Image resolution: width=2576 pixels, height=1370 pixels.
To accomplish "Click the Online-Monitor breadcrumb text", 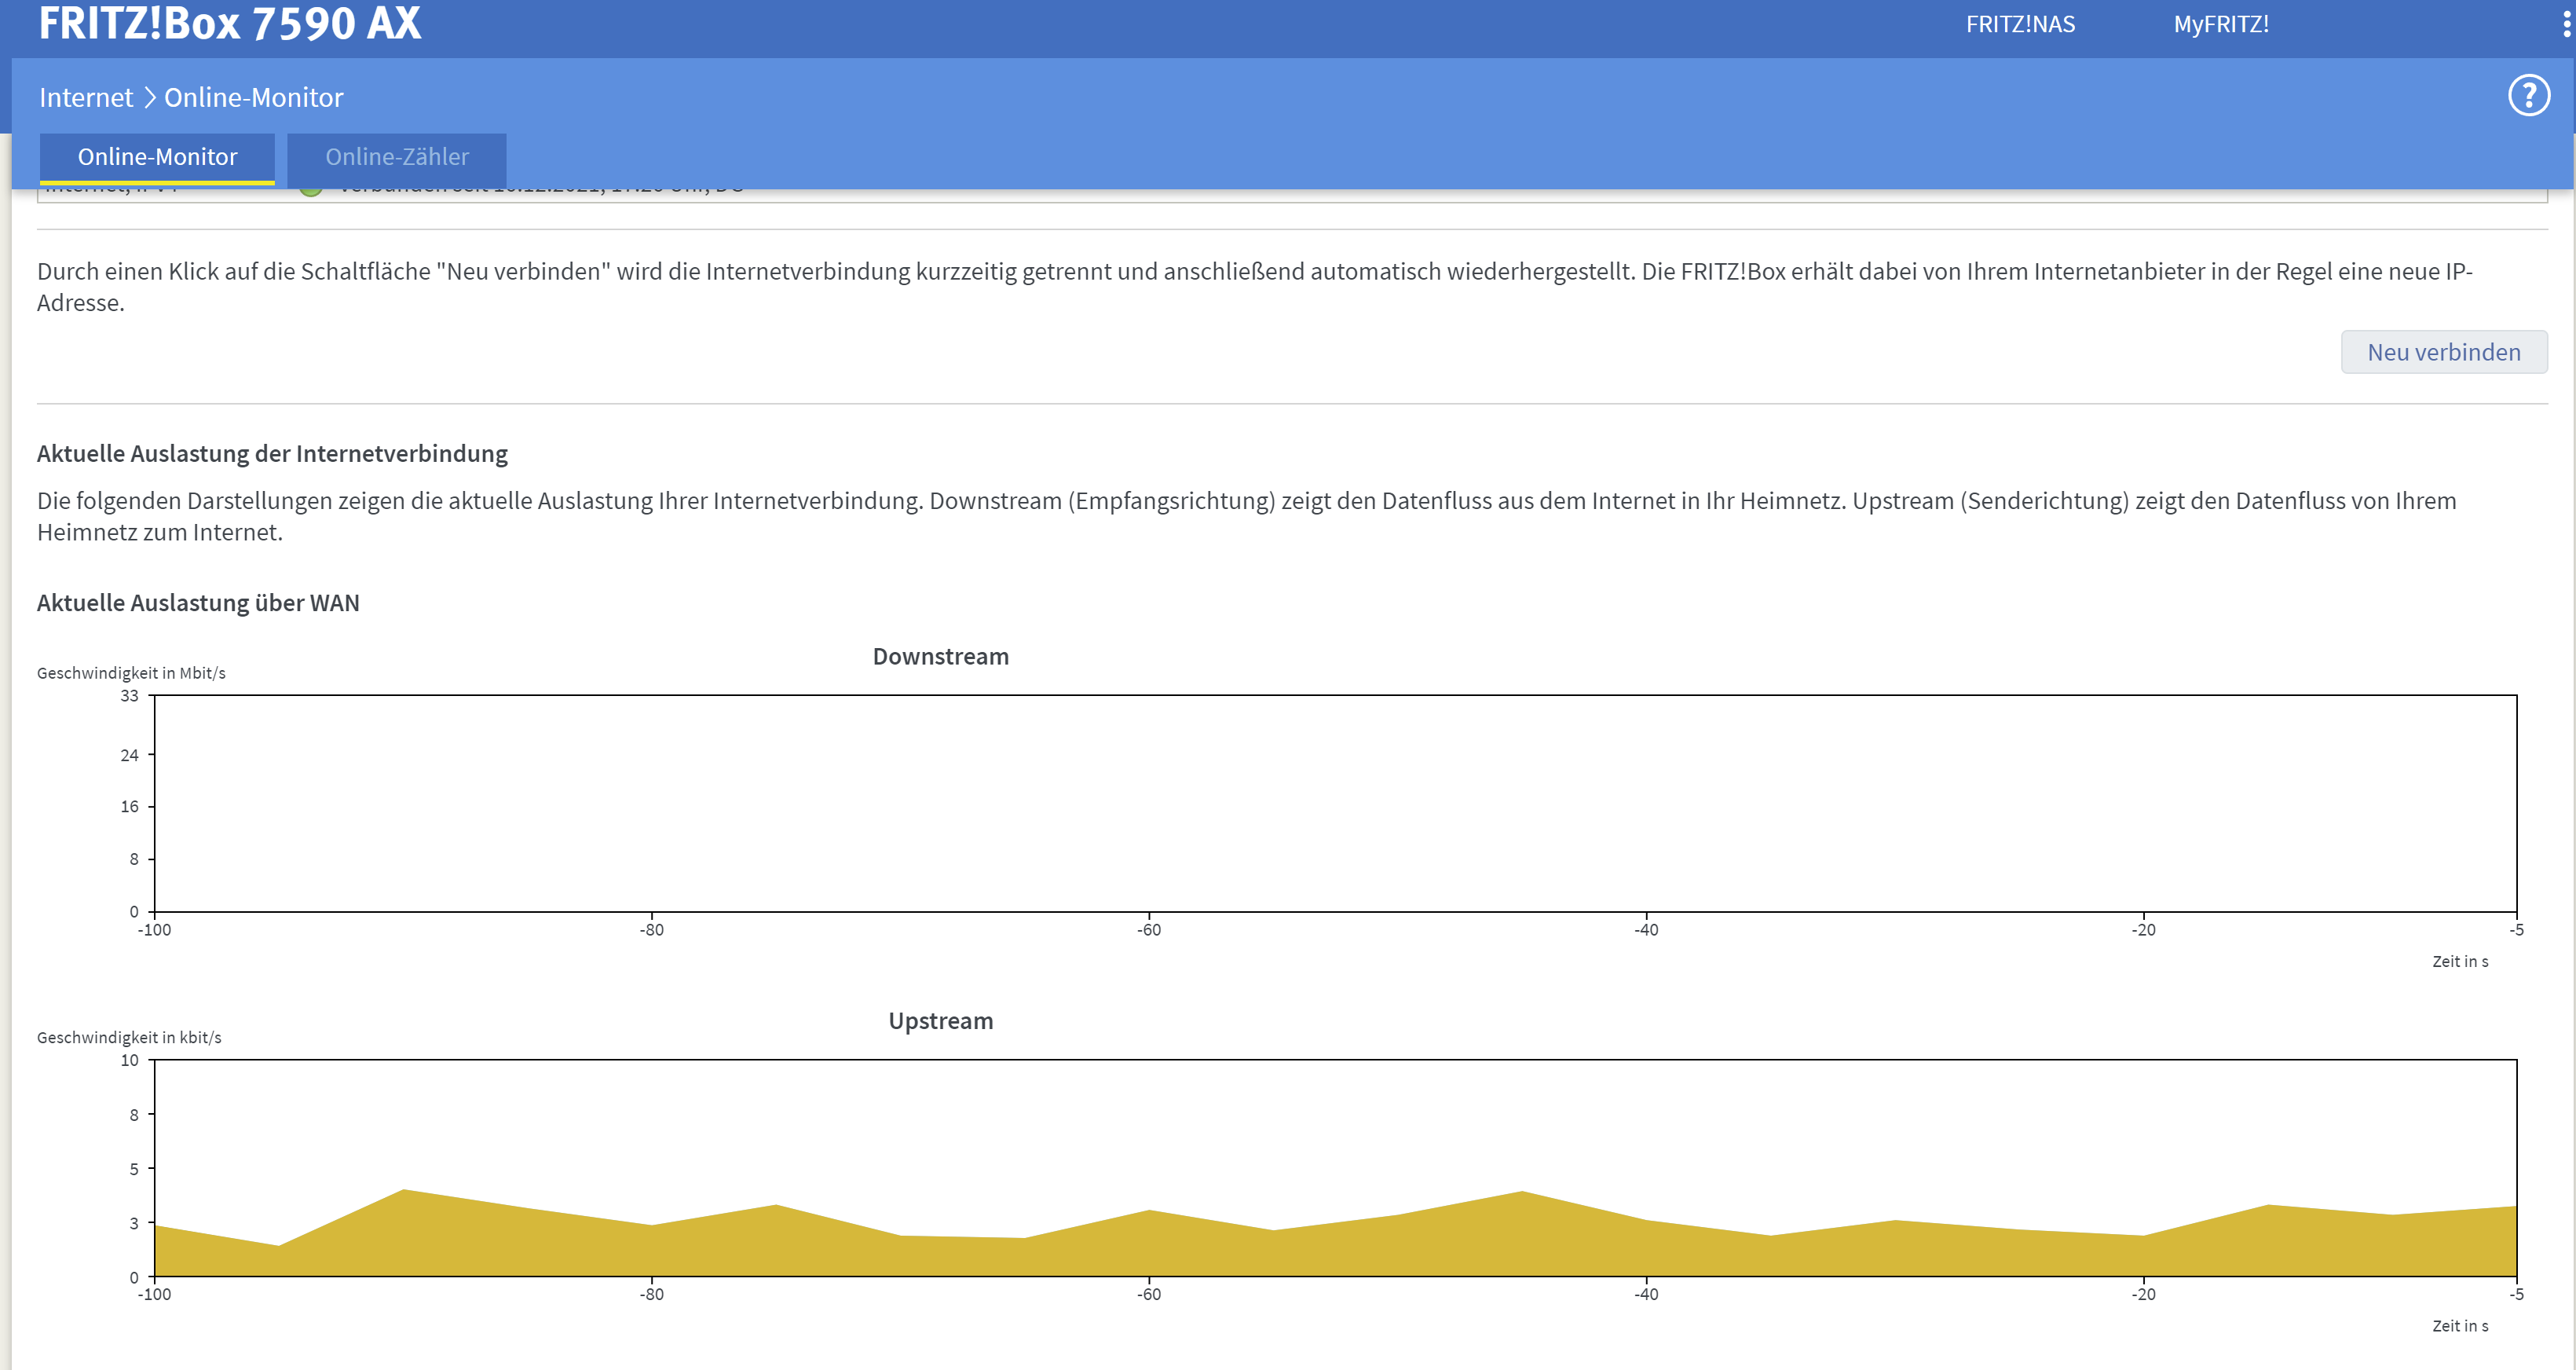I will coord(254,97).
